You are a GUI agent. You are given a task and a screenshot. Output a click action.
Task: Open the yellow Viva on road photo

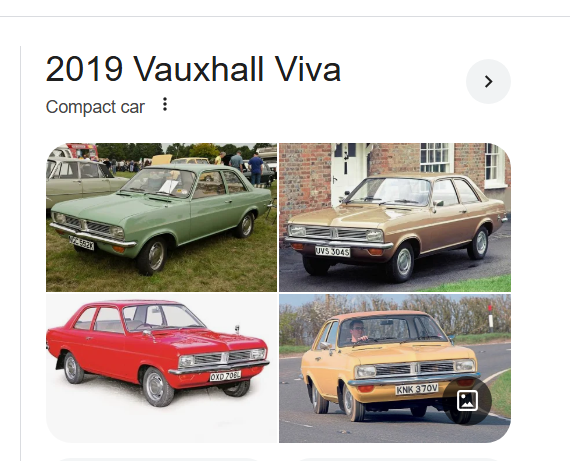(x=395, y=368)
